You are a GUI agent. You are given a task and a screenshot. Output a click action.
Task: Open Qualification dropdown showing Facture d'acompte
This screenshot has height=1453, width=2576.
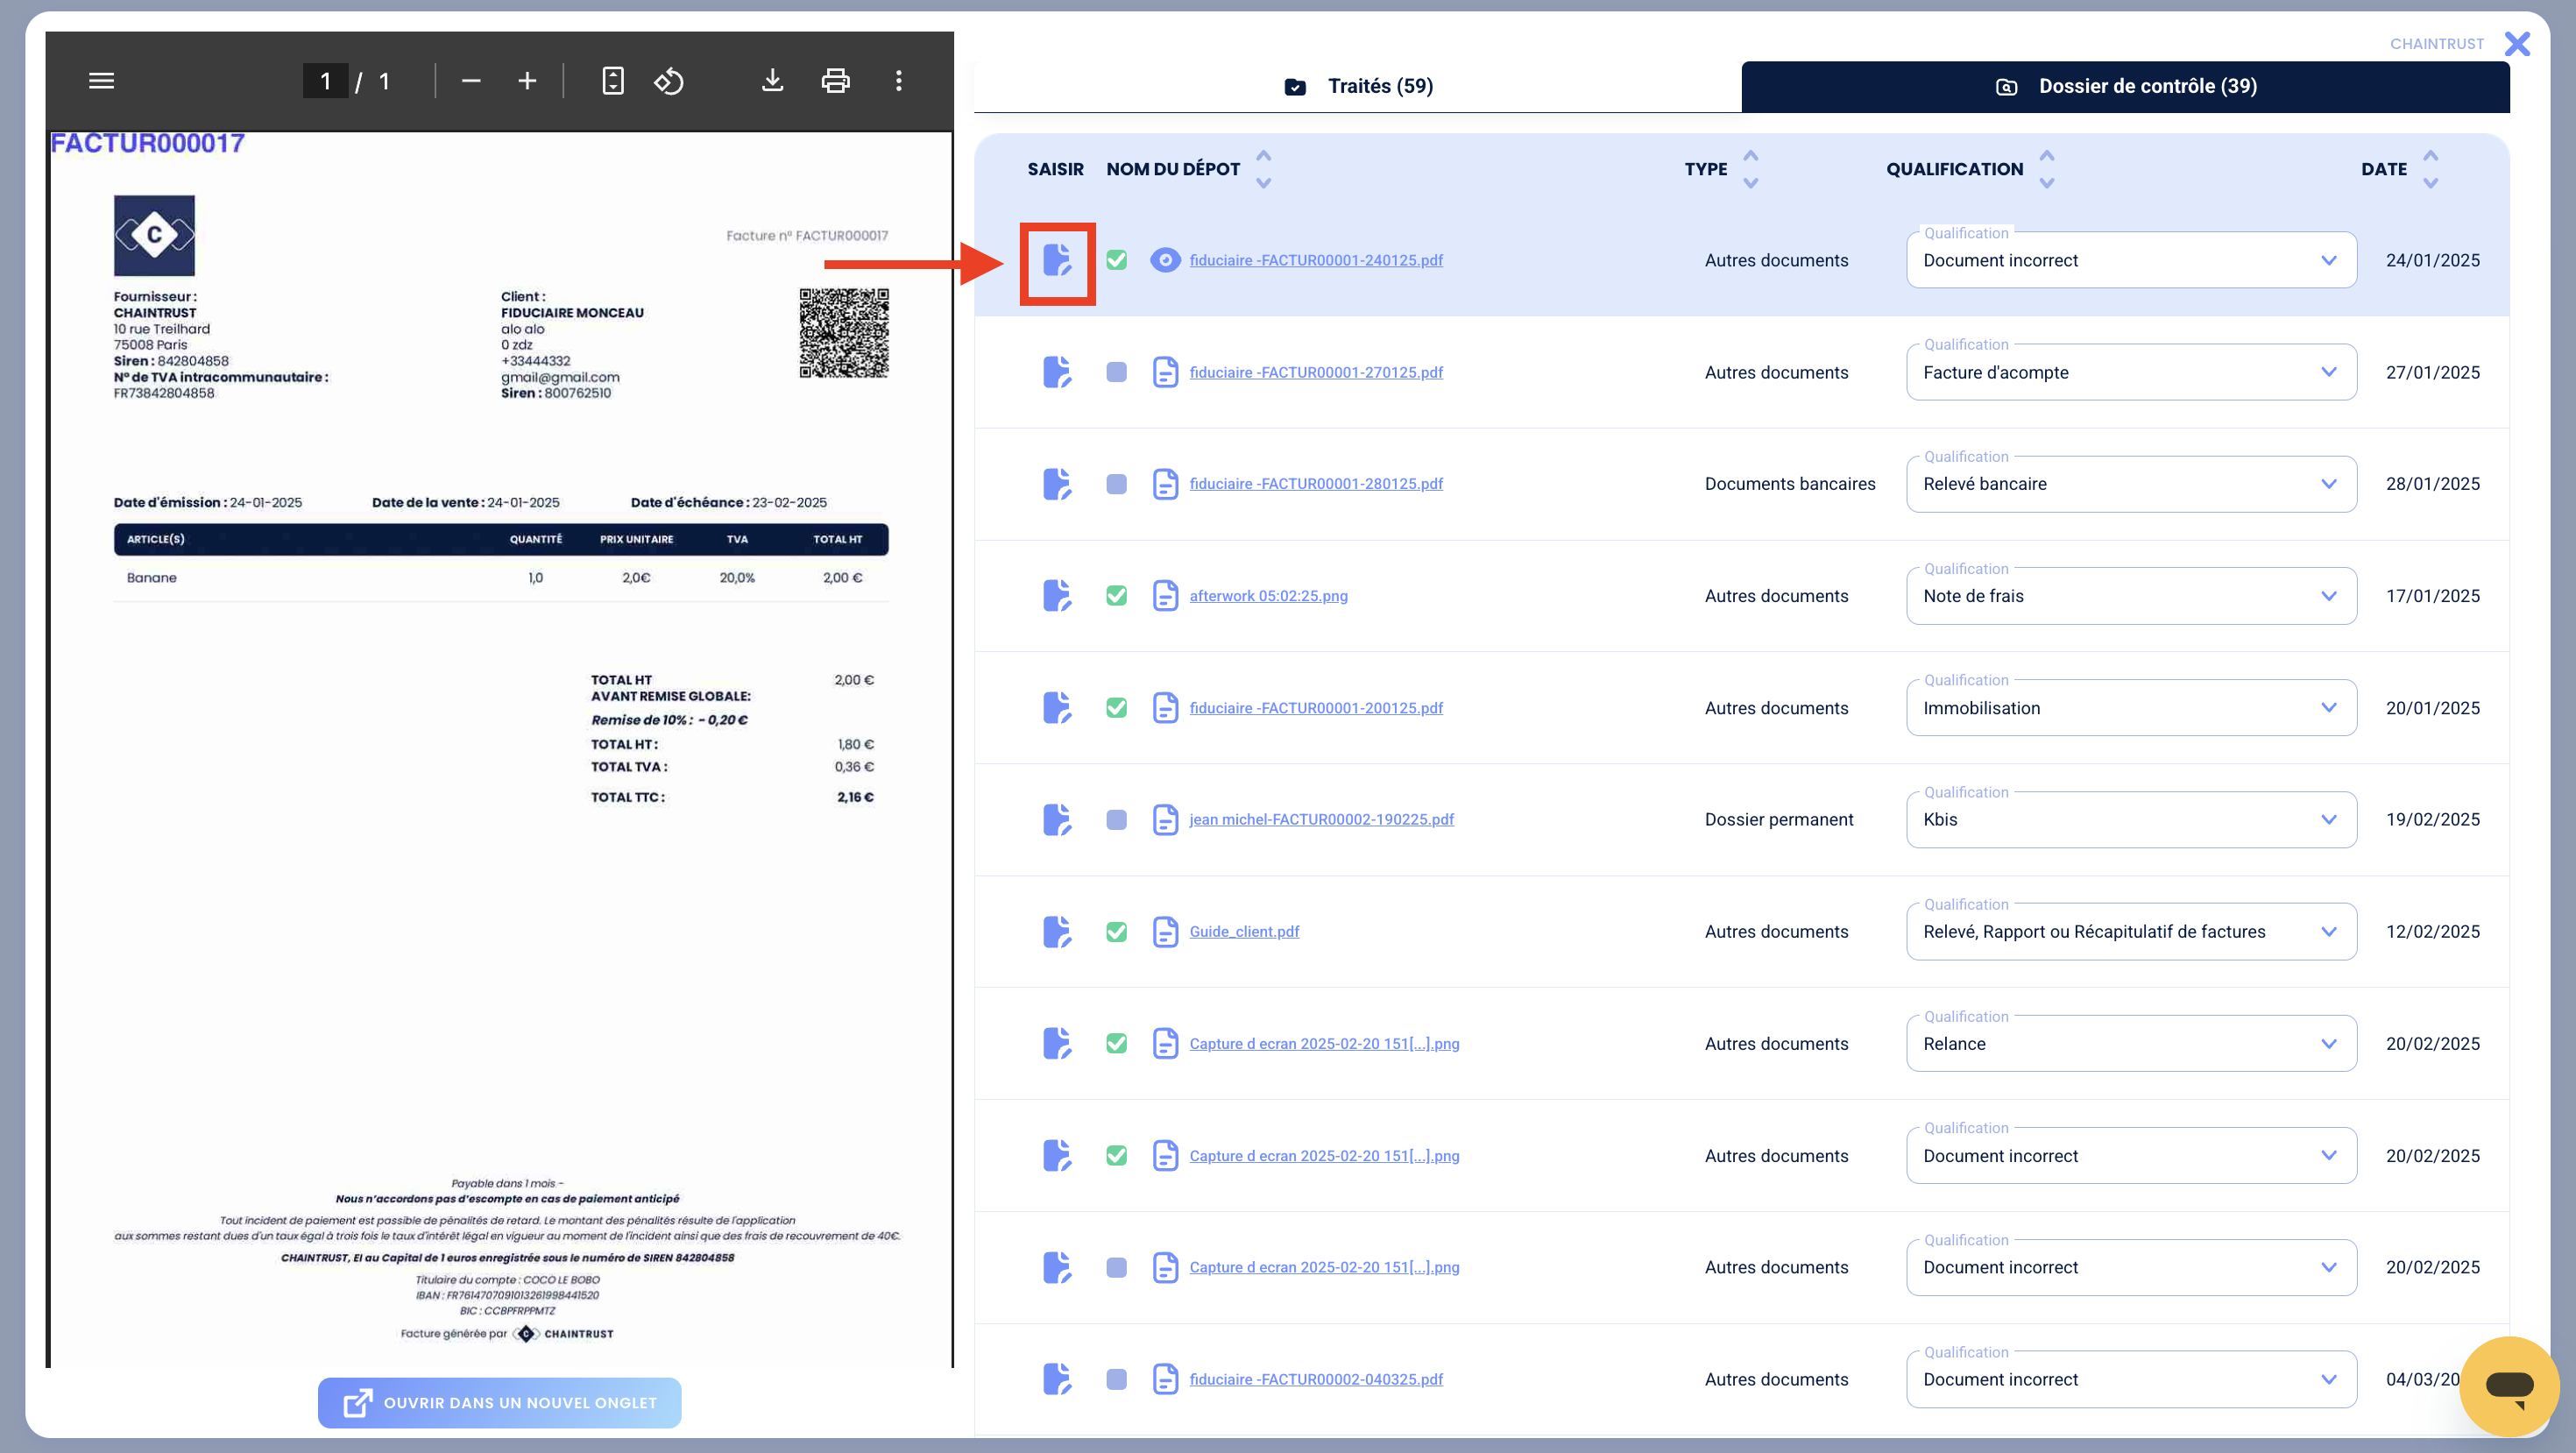(2131, 372)
